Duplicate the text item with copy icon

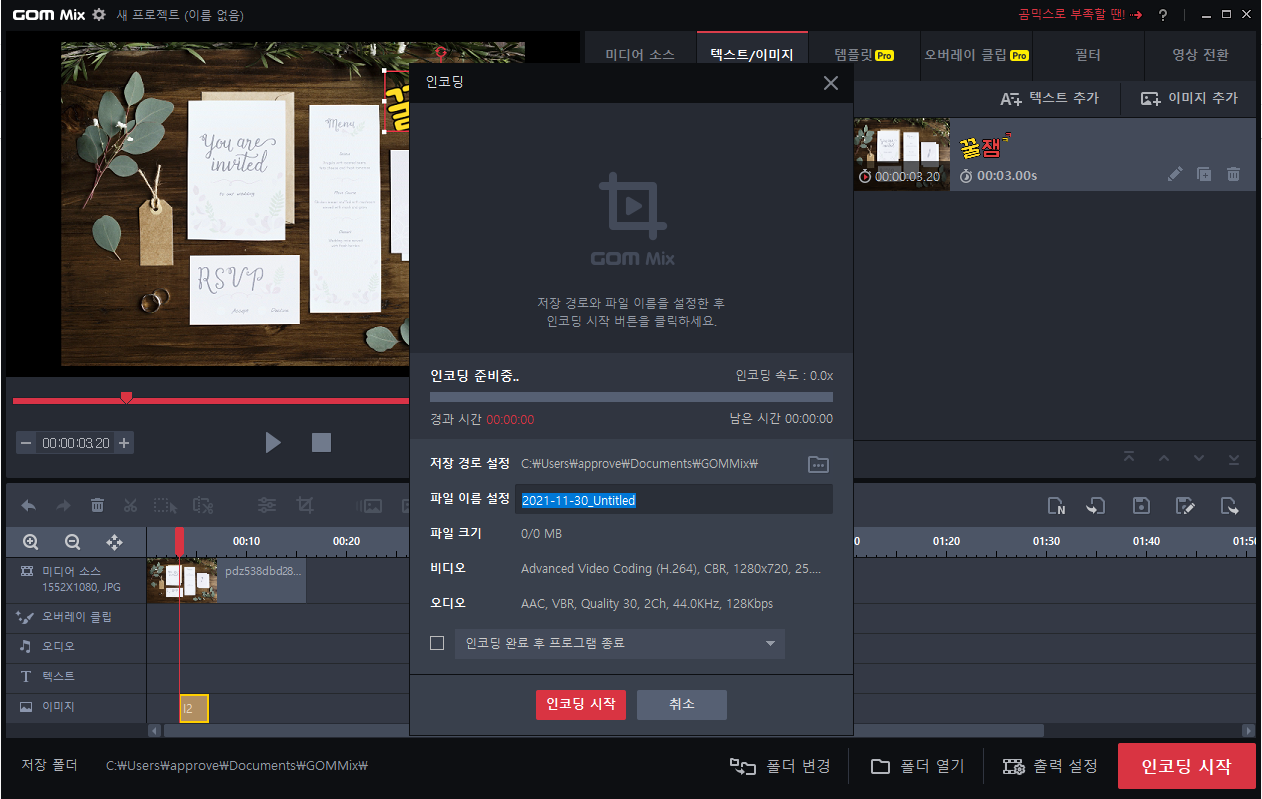coord(1204,174)
